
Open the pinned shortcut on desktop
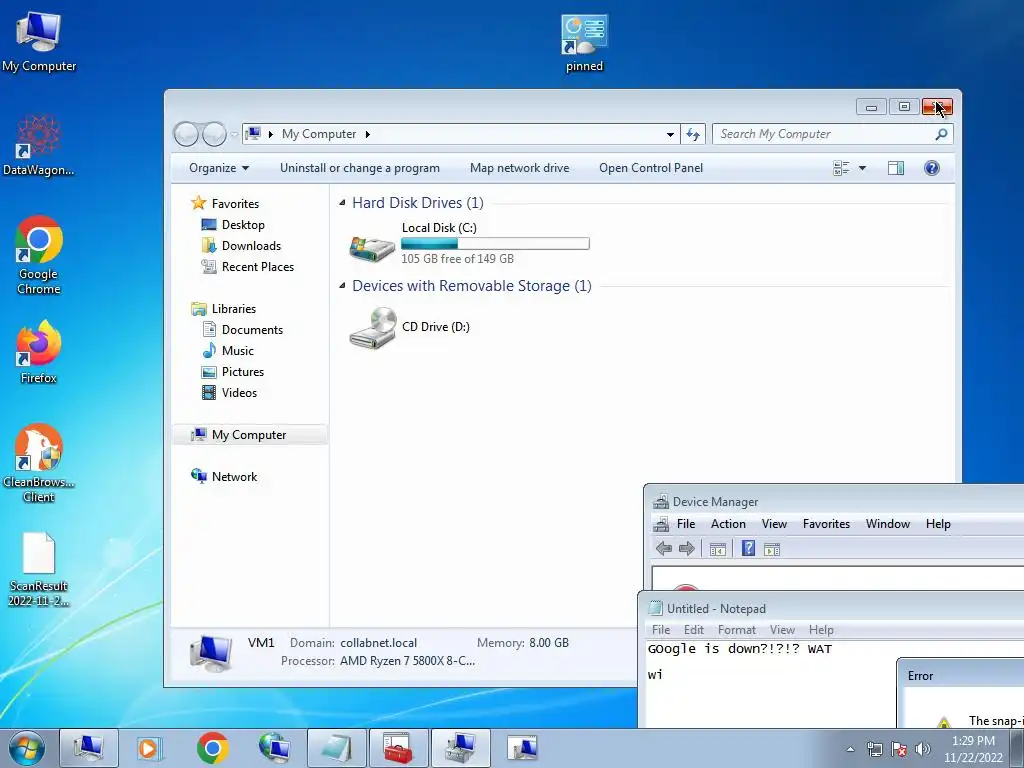pos(584,42)
